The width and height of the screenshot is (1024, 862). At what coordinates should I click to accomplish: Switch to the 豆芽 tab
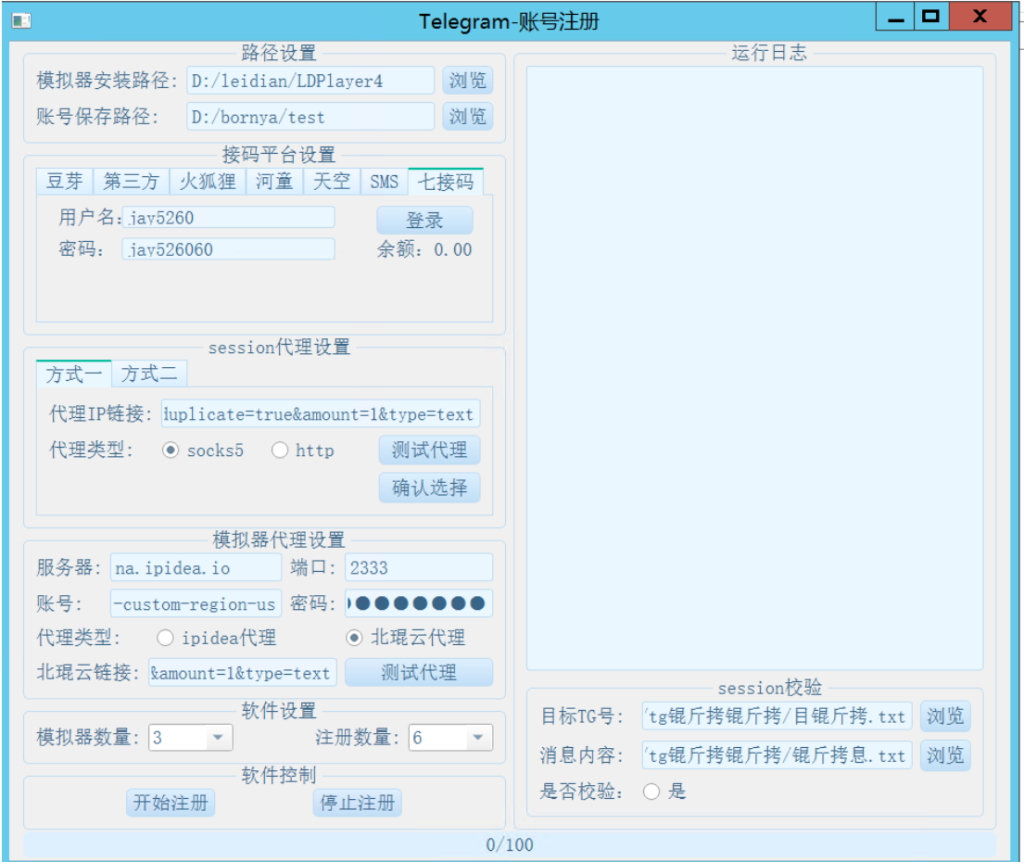(x=65, y=182)
